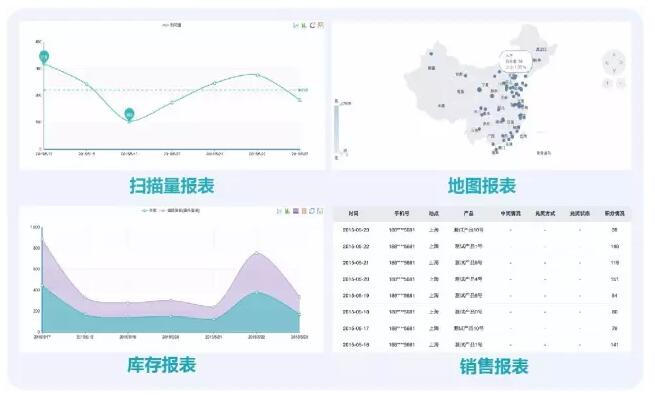Click map zoom-in button below navigation circle
This screenshot has width=655, height=395.
[607, 84]
